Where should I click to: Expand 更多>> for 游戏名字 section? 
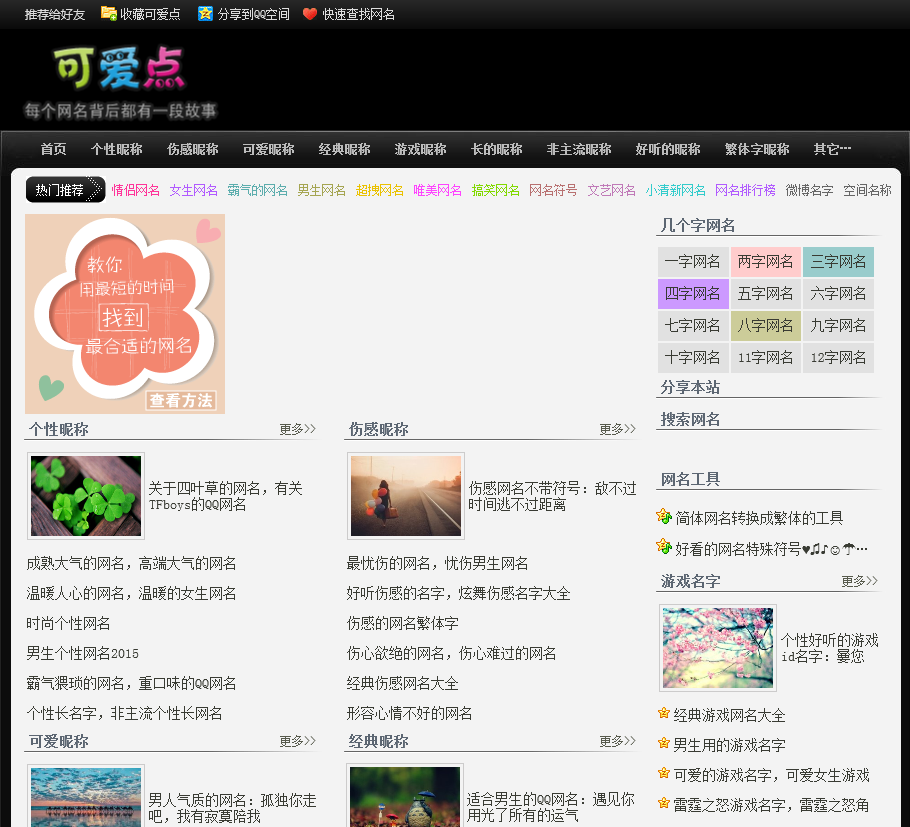pos(860,581)
